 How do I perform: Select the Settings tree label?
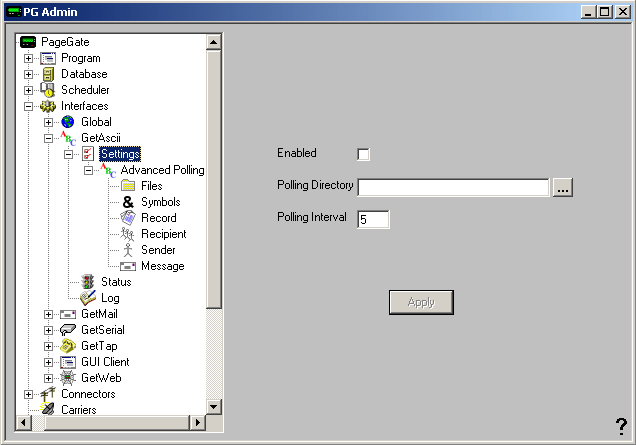click(x=120, y=154)
